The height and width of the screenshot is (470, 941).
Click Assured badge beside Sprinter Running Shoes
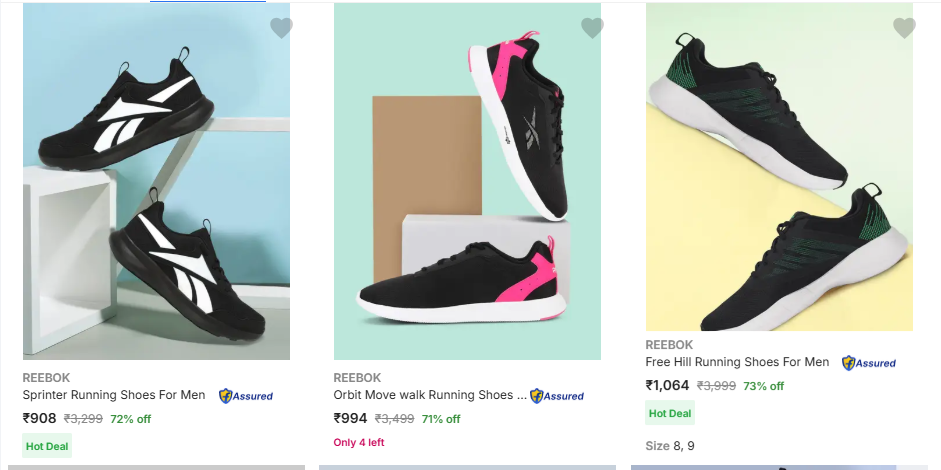point(246,396)
